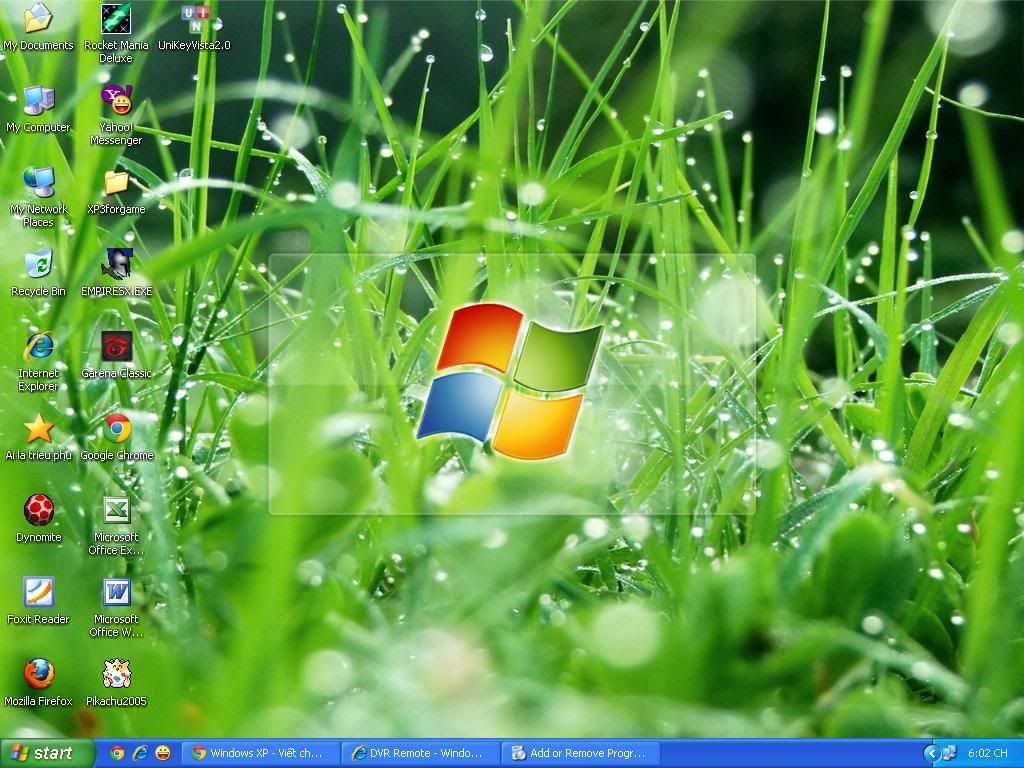
Task: Click the 6:02 CH taskbar clock
Action: pyautogui.click(x=987, y=754)
